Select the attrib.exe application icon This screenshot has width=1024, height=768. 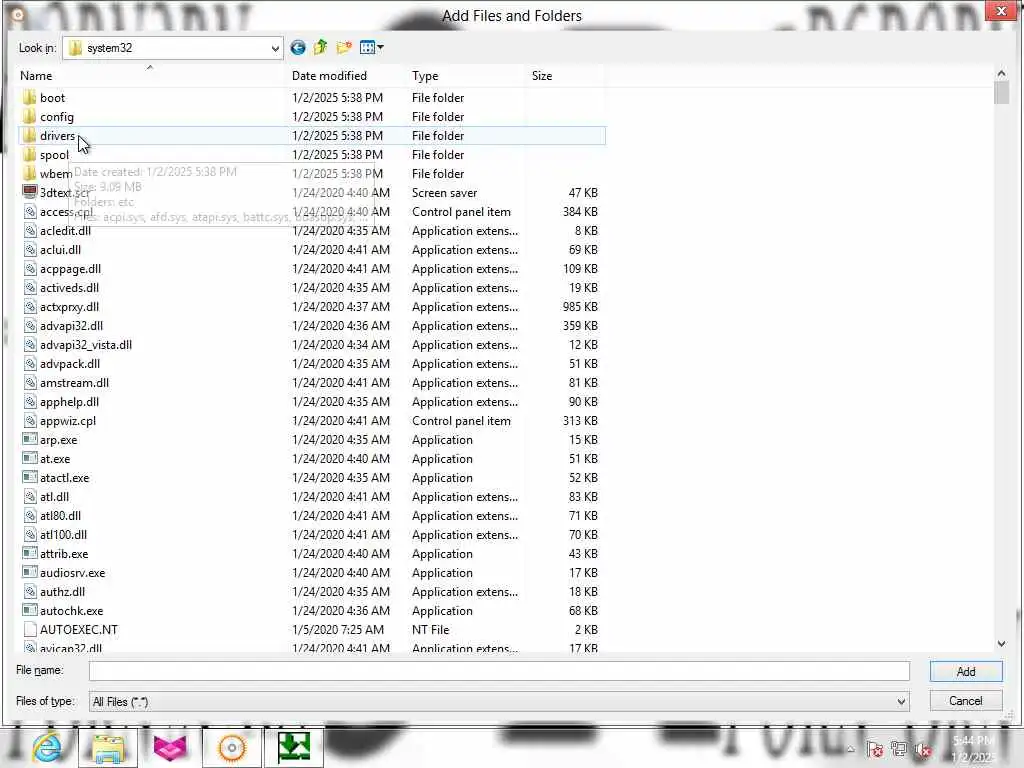point(29,553)
